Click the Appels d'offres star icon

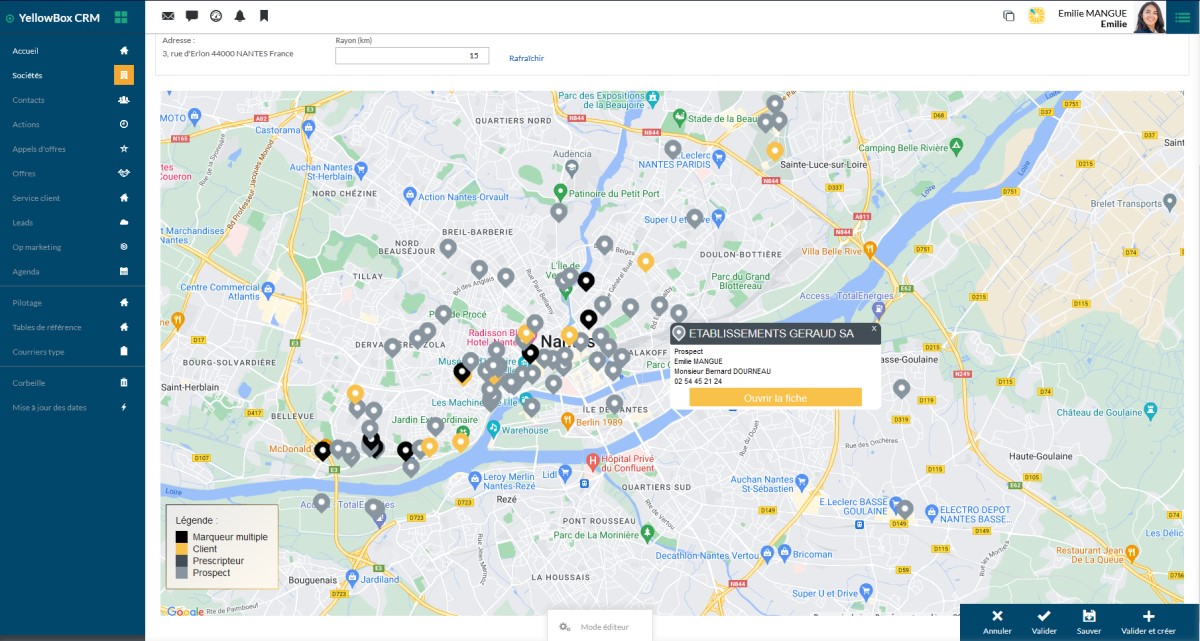point(124,149)
